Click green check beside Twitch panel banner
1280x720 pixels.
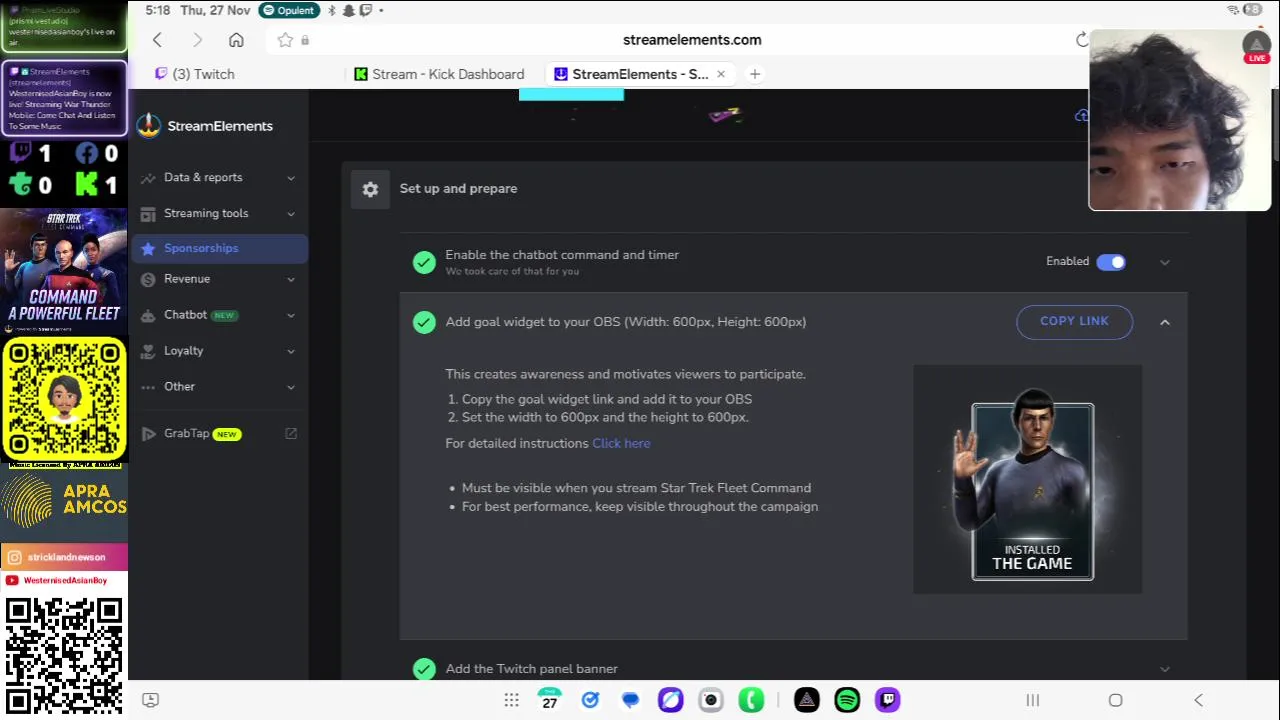point(424,669)
